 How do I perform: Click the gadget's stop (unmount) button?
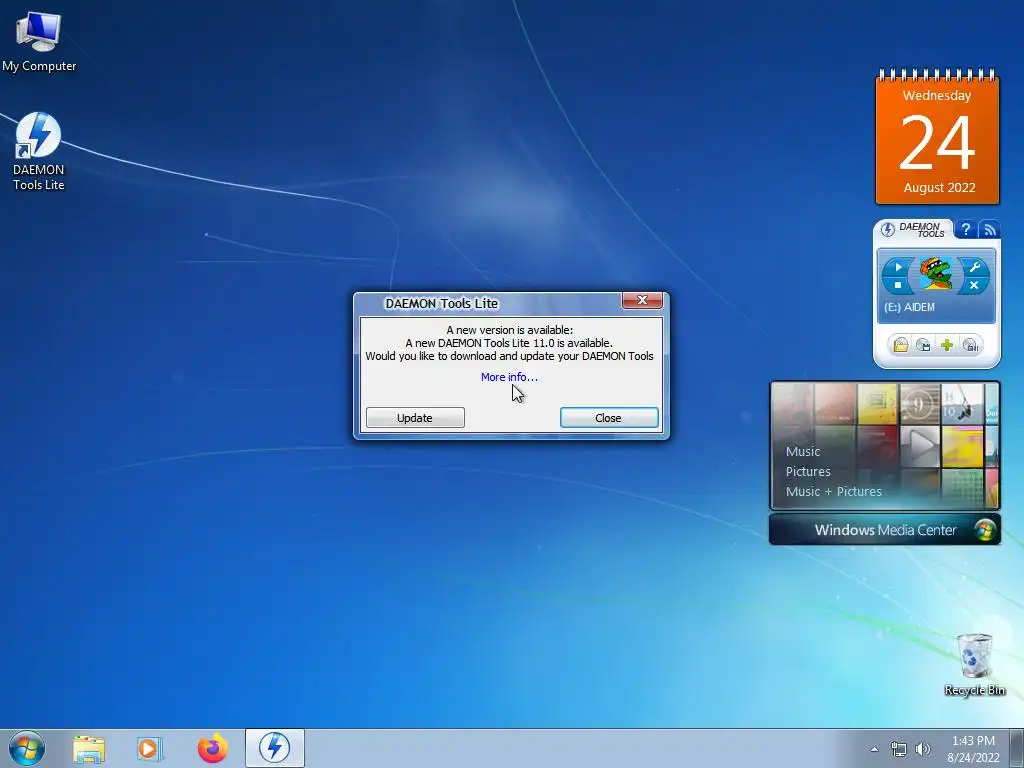(897, 285)
